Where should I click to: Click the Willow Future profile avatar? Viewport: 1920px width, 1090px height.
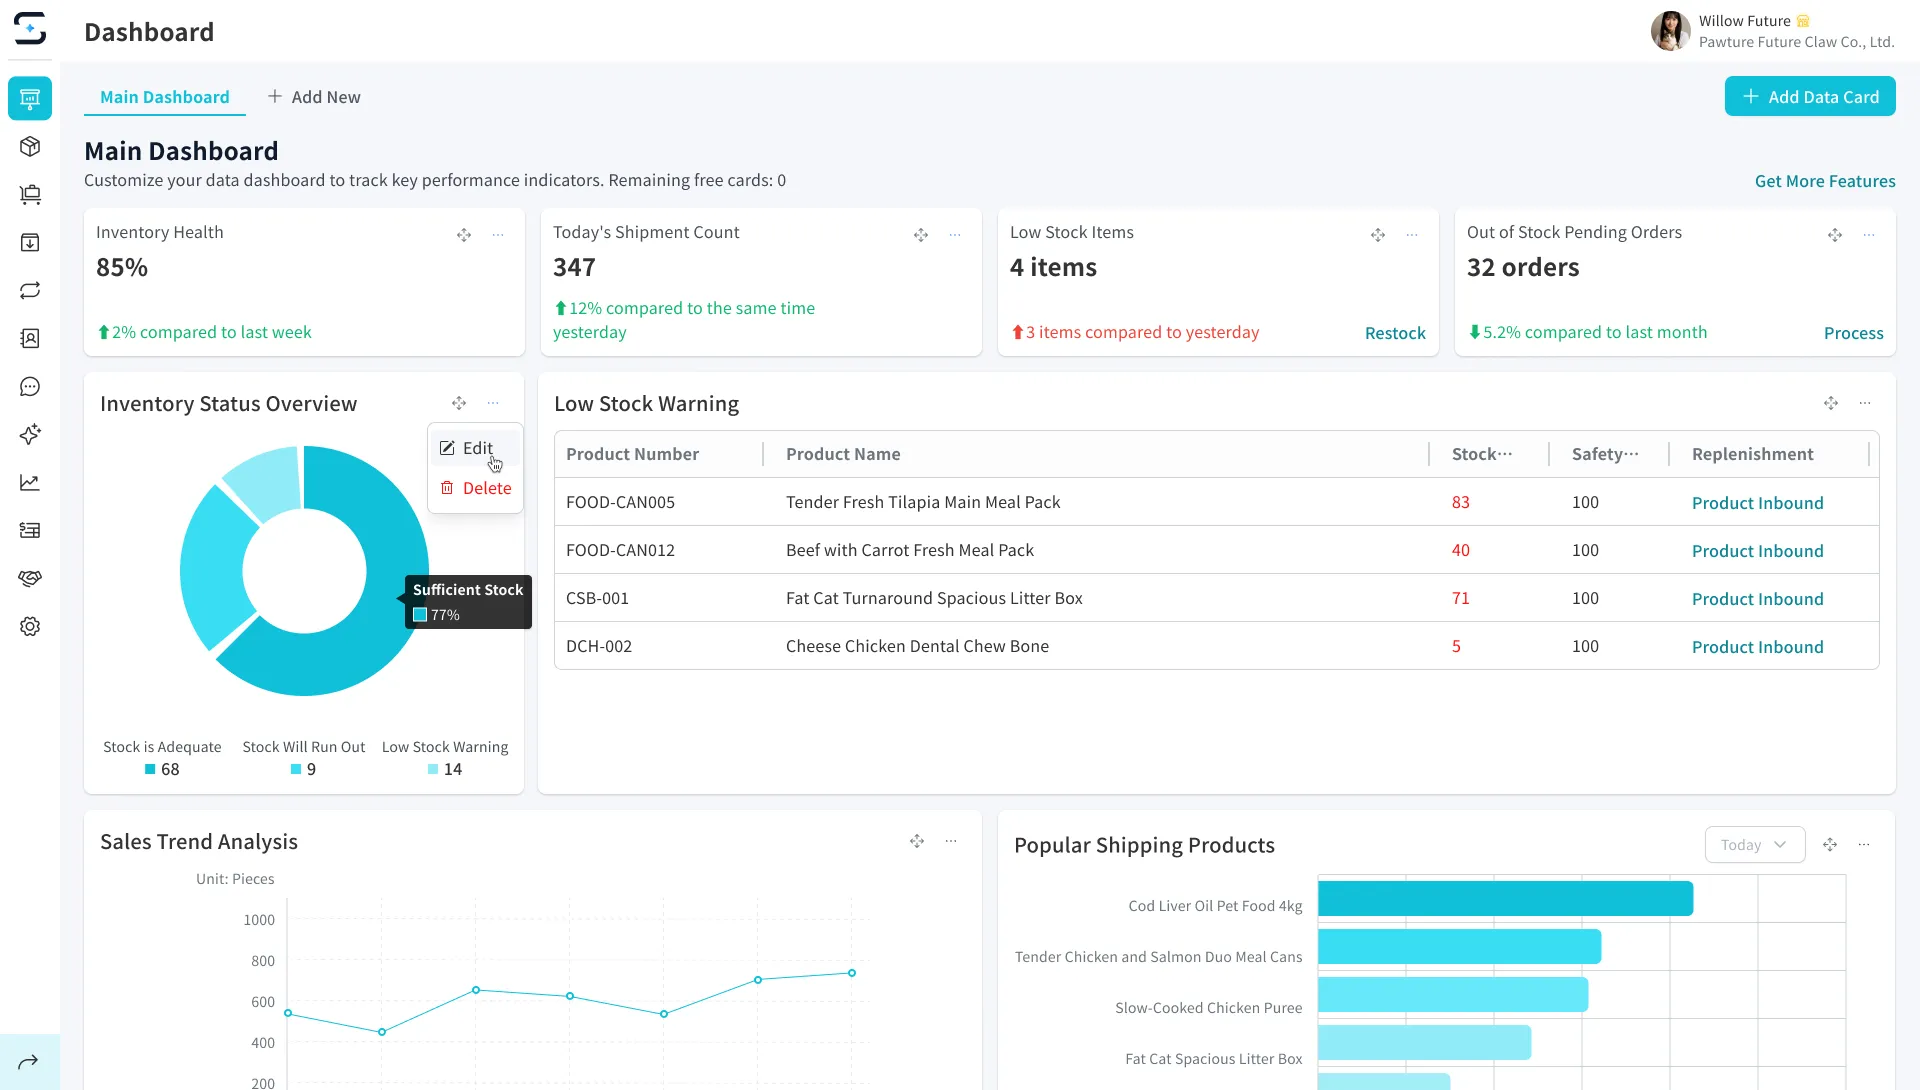pyautogui.click(x=1669, y=31)
